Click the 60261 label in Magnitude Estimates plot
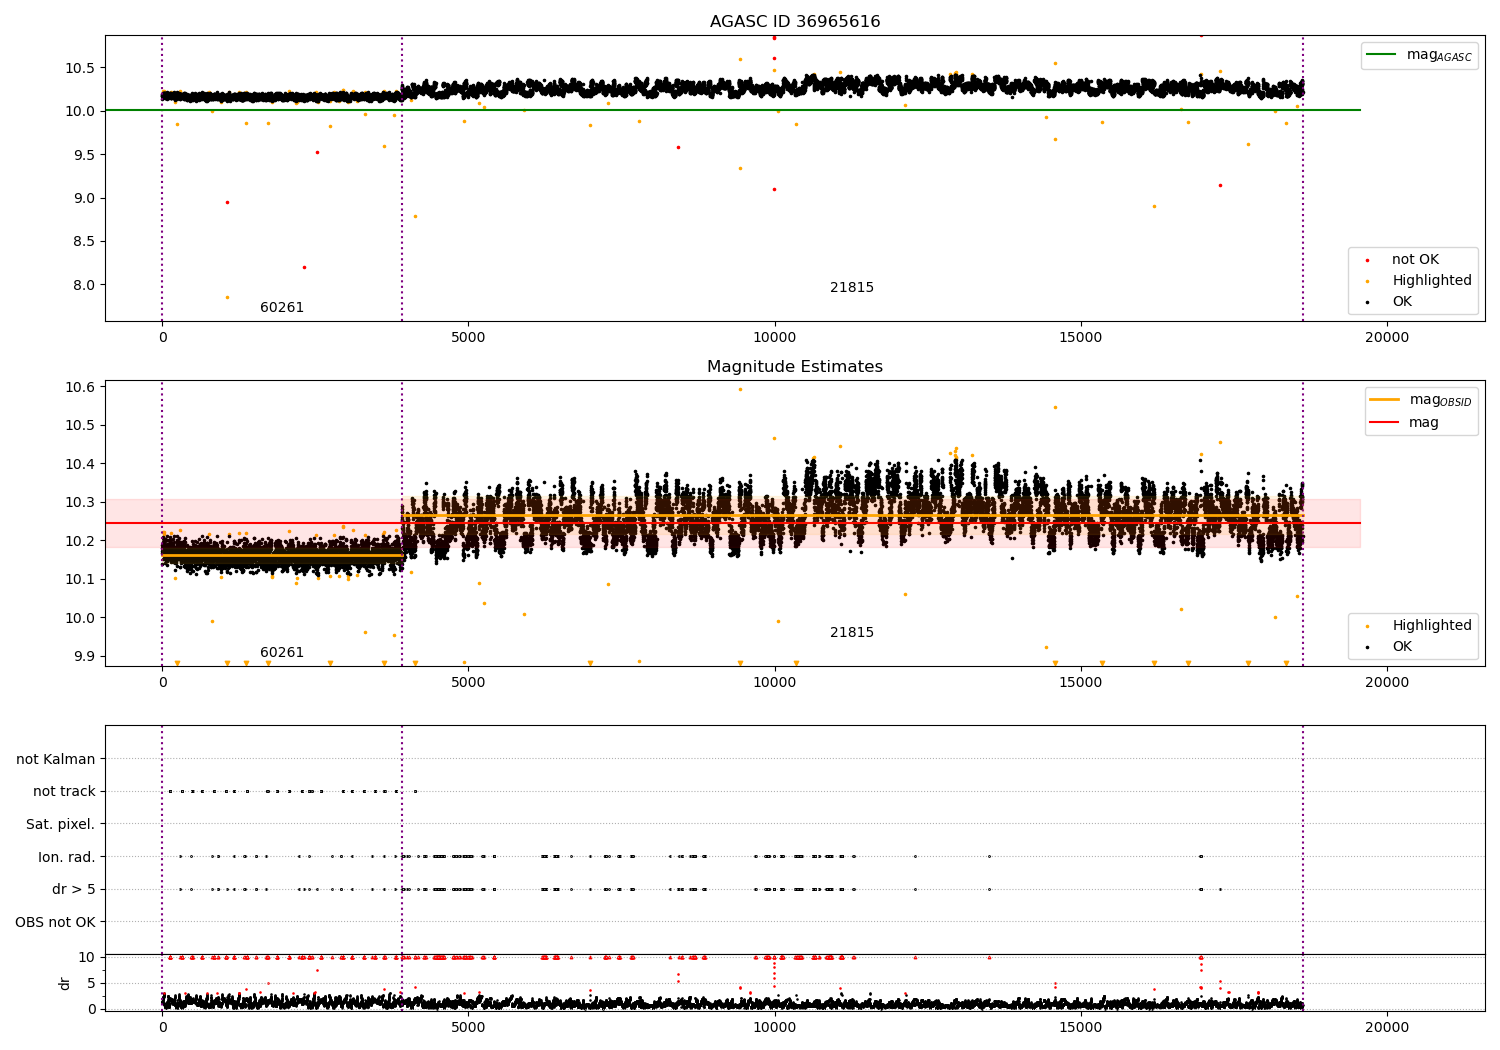Image resolution: width=1500 pixels, height=1050 pixels. click(x=282, y=652)
